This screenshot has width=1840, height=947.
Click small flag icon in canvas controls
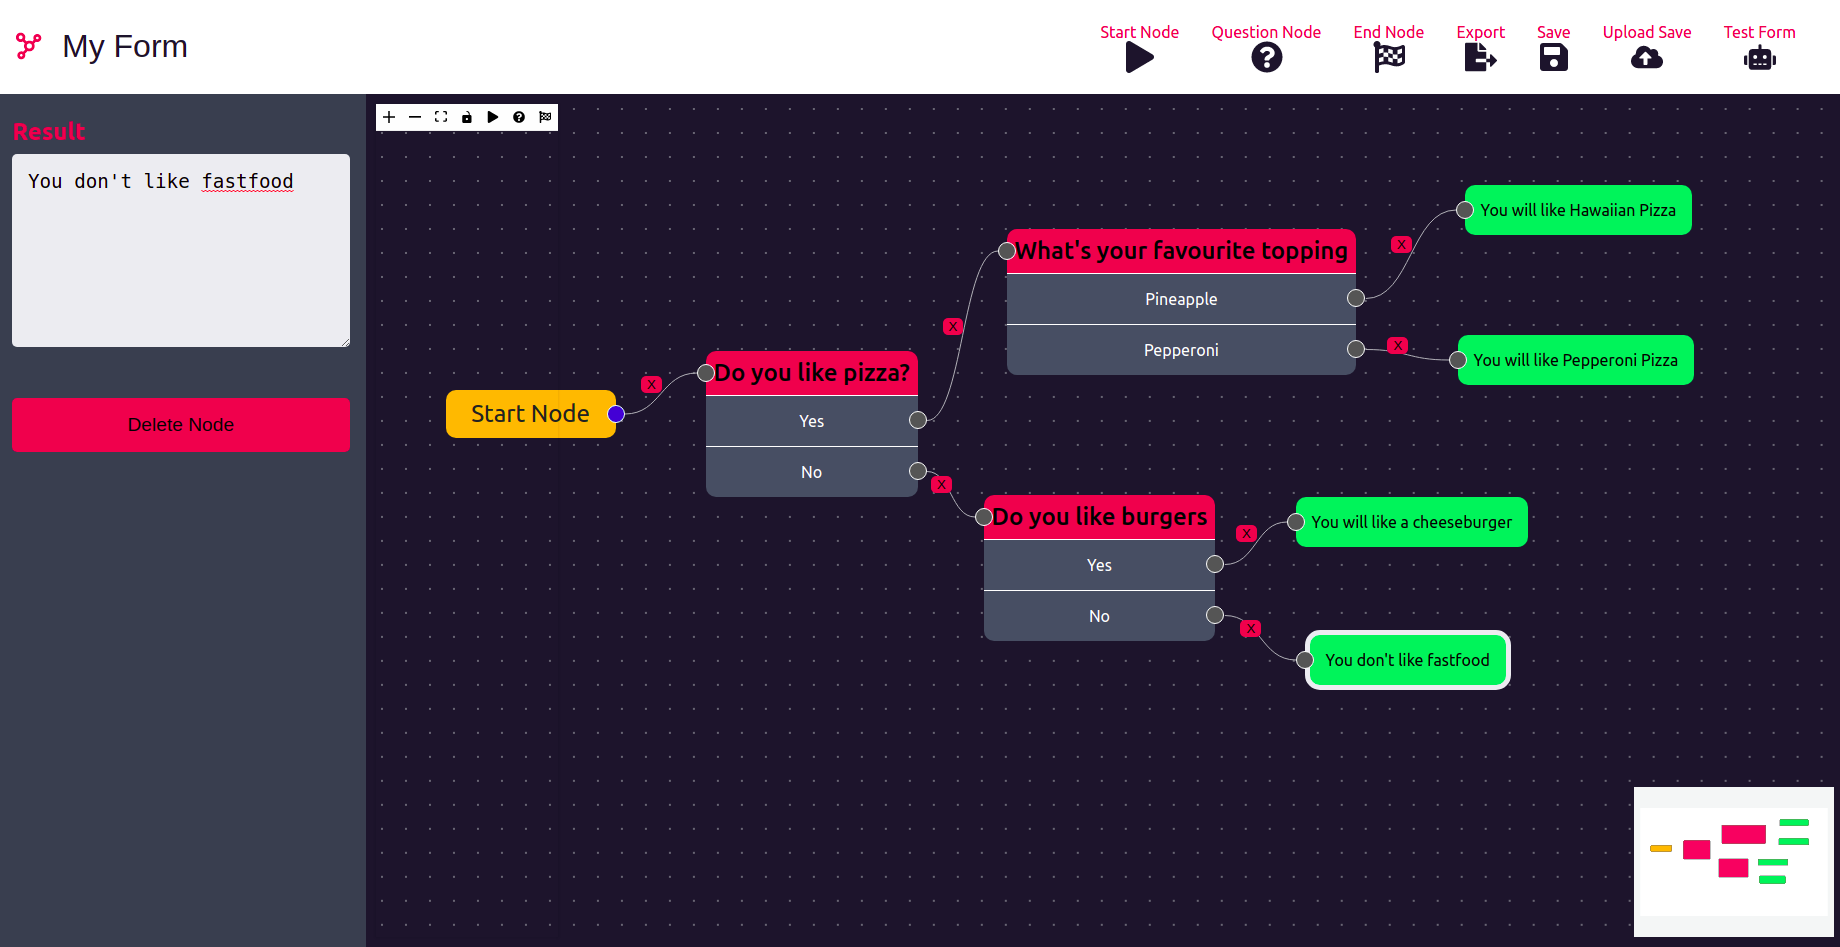coord(545,117)
